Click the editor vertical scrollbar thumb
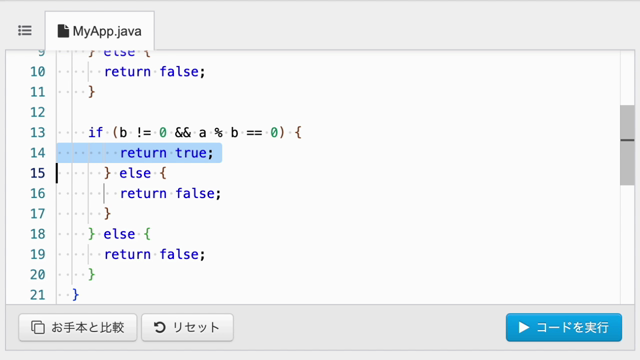Viewport: 640px width, 360px height. pyautogui.click(x=627, y=145)
